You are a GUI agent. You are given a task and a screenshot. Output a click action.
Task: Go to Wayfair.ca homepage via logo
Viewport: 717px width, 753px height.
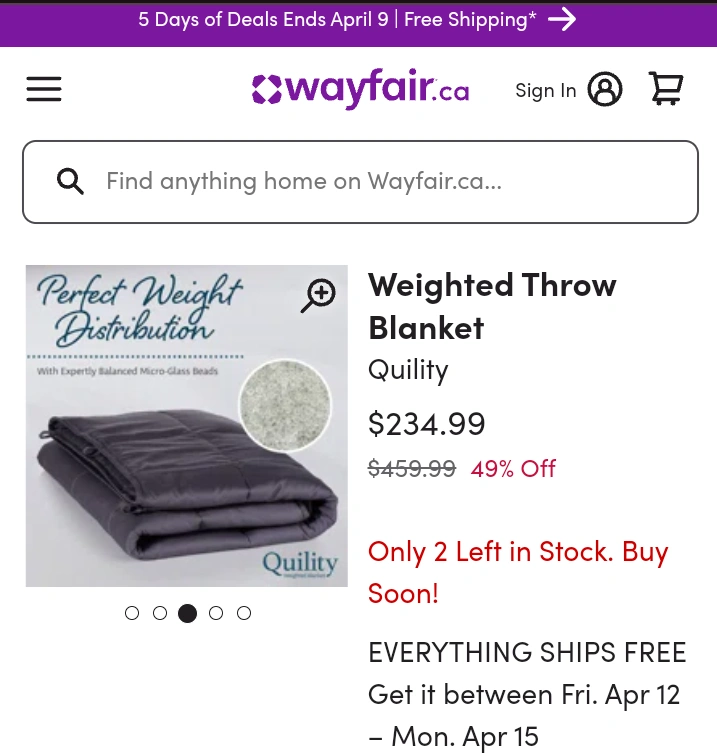[361, 89]
